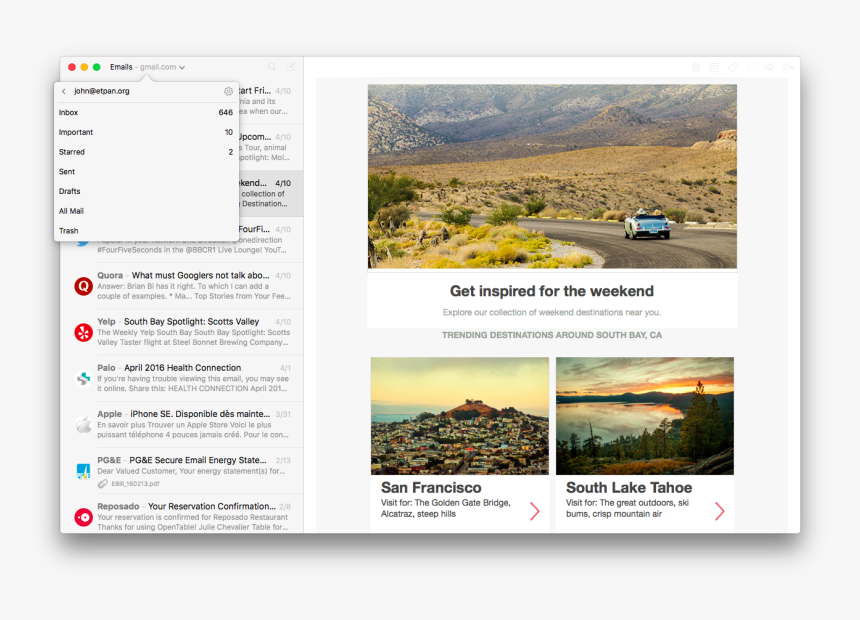The width and height of the screenshot is (860, 620).
Task: Delete the selected email using trash icon
Action: tap(696, 67)
